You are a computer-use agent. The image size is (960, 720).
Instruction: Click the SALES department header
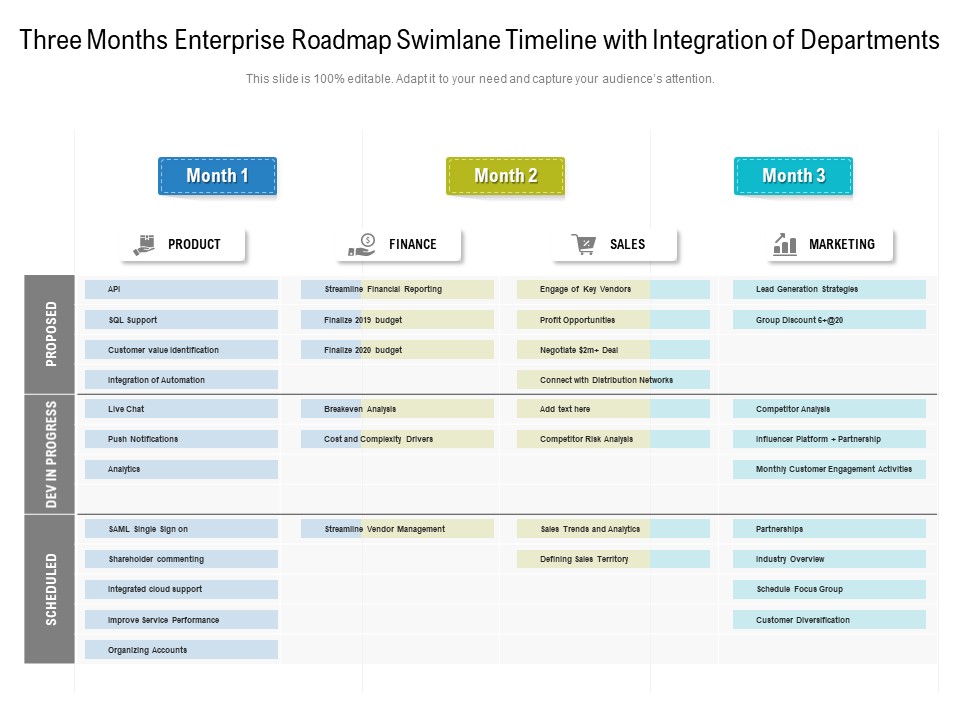point(615,244)
